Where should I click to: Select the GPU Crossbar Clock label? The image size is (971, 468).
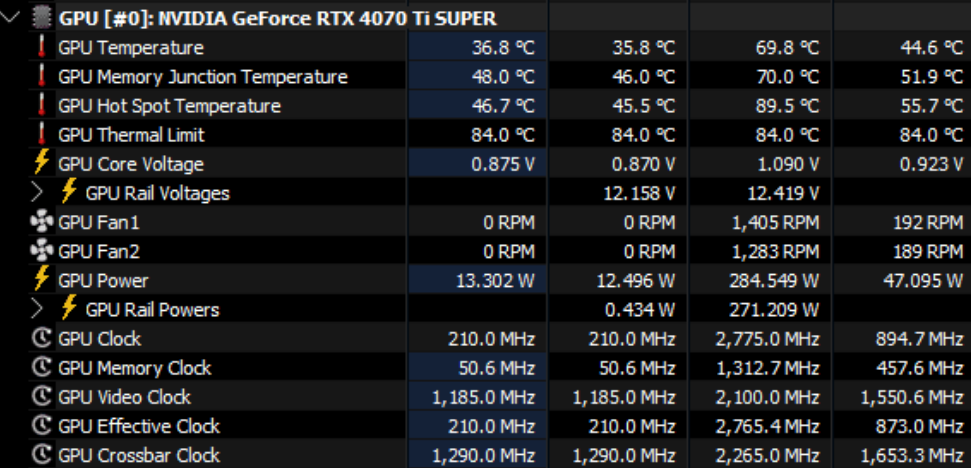click(x=139, y=455)
